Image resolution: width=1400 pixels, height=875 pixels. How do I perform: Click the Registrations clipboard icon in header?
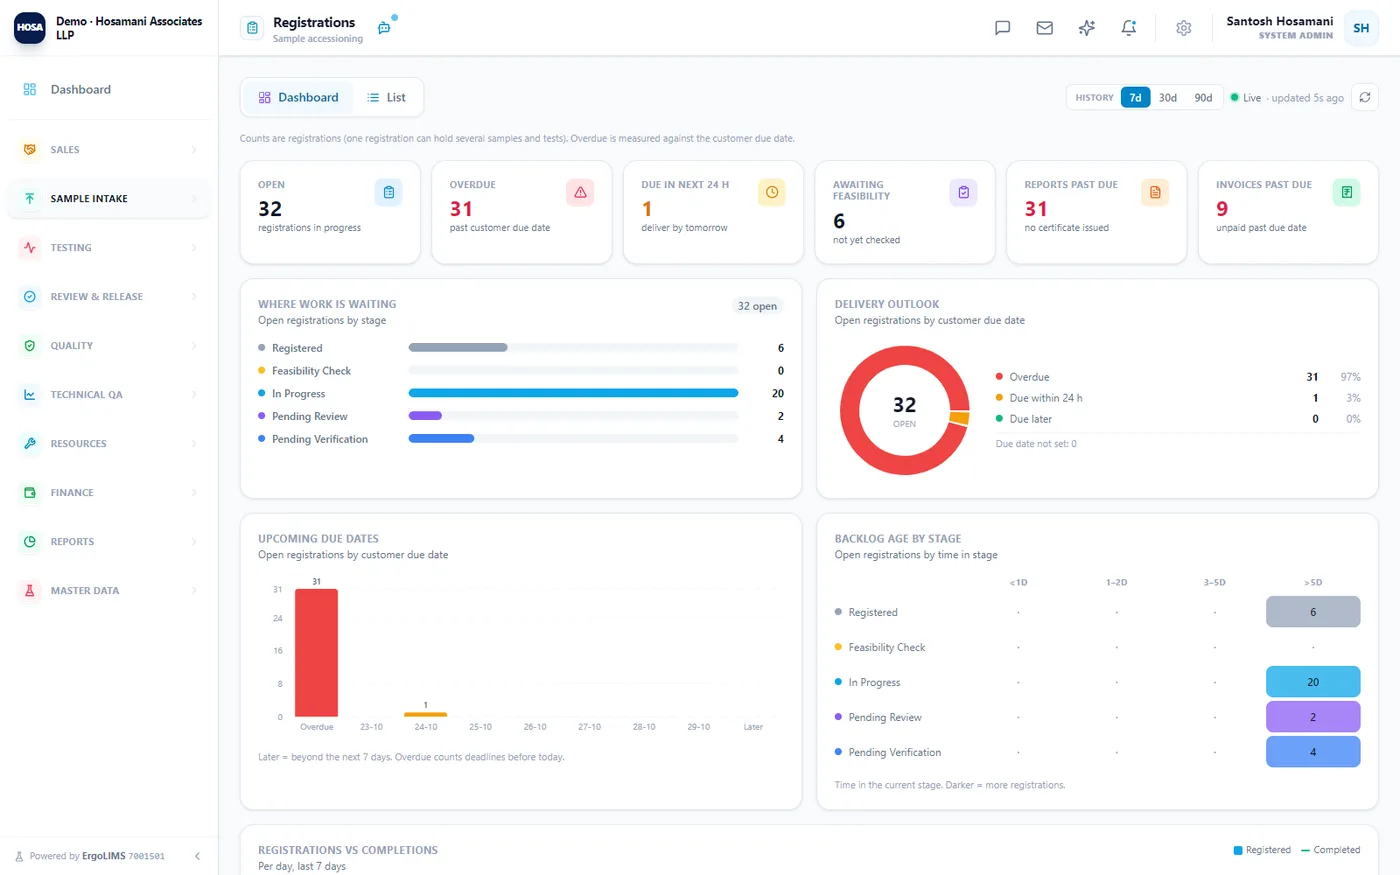(252, 28)
